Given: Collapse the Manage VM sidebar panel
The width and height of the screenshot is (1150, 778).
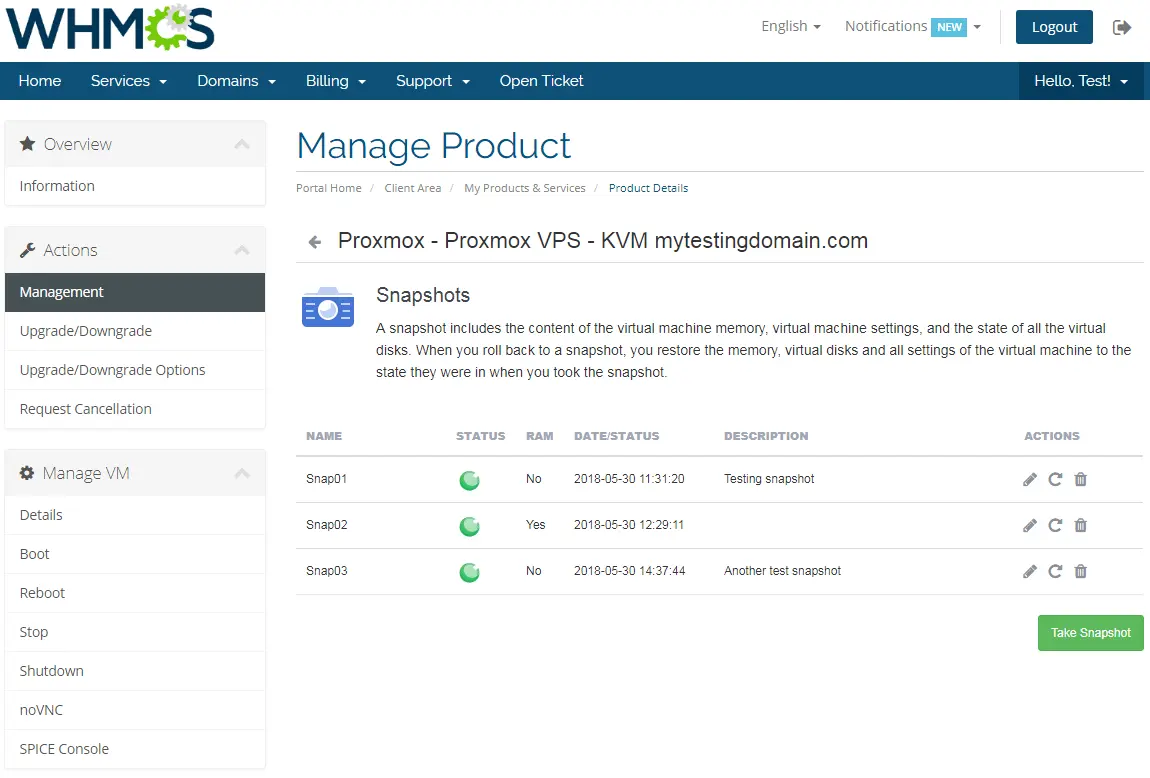Looking at the screenshot, I should click(242, 473).
